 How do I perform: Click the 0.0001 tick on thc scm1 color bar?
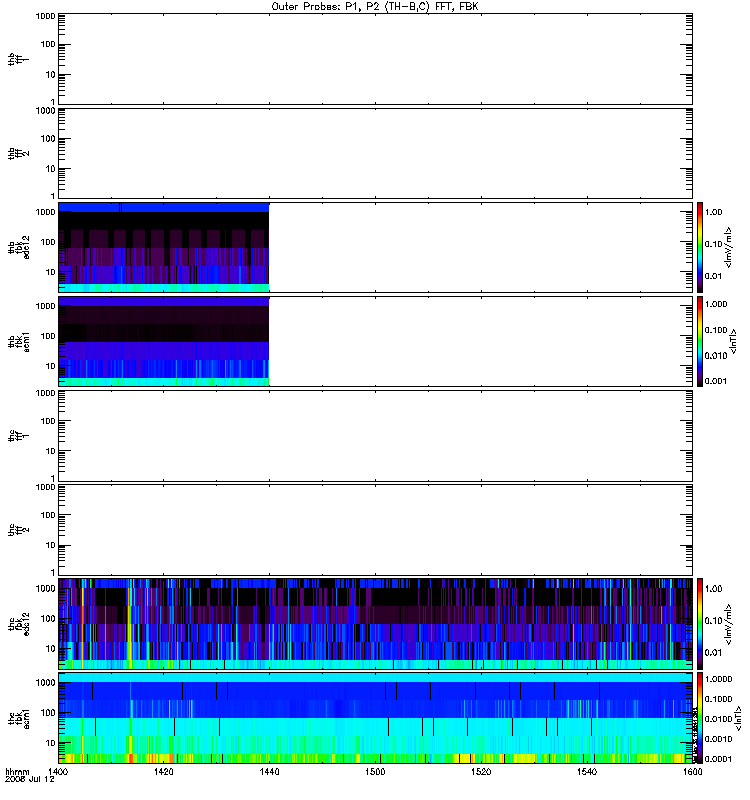coord(718,759)
